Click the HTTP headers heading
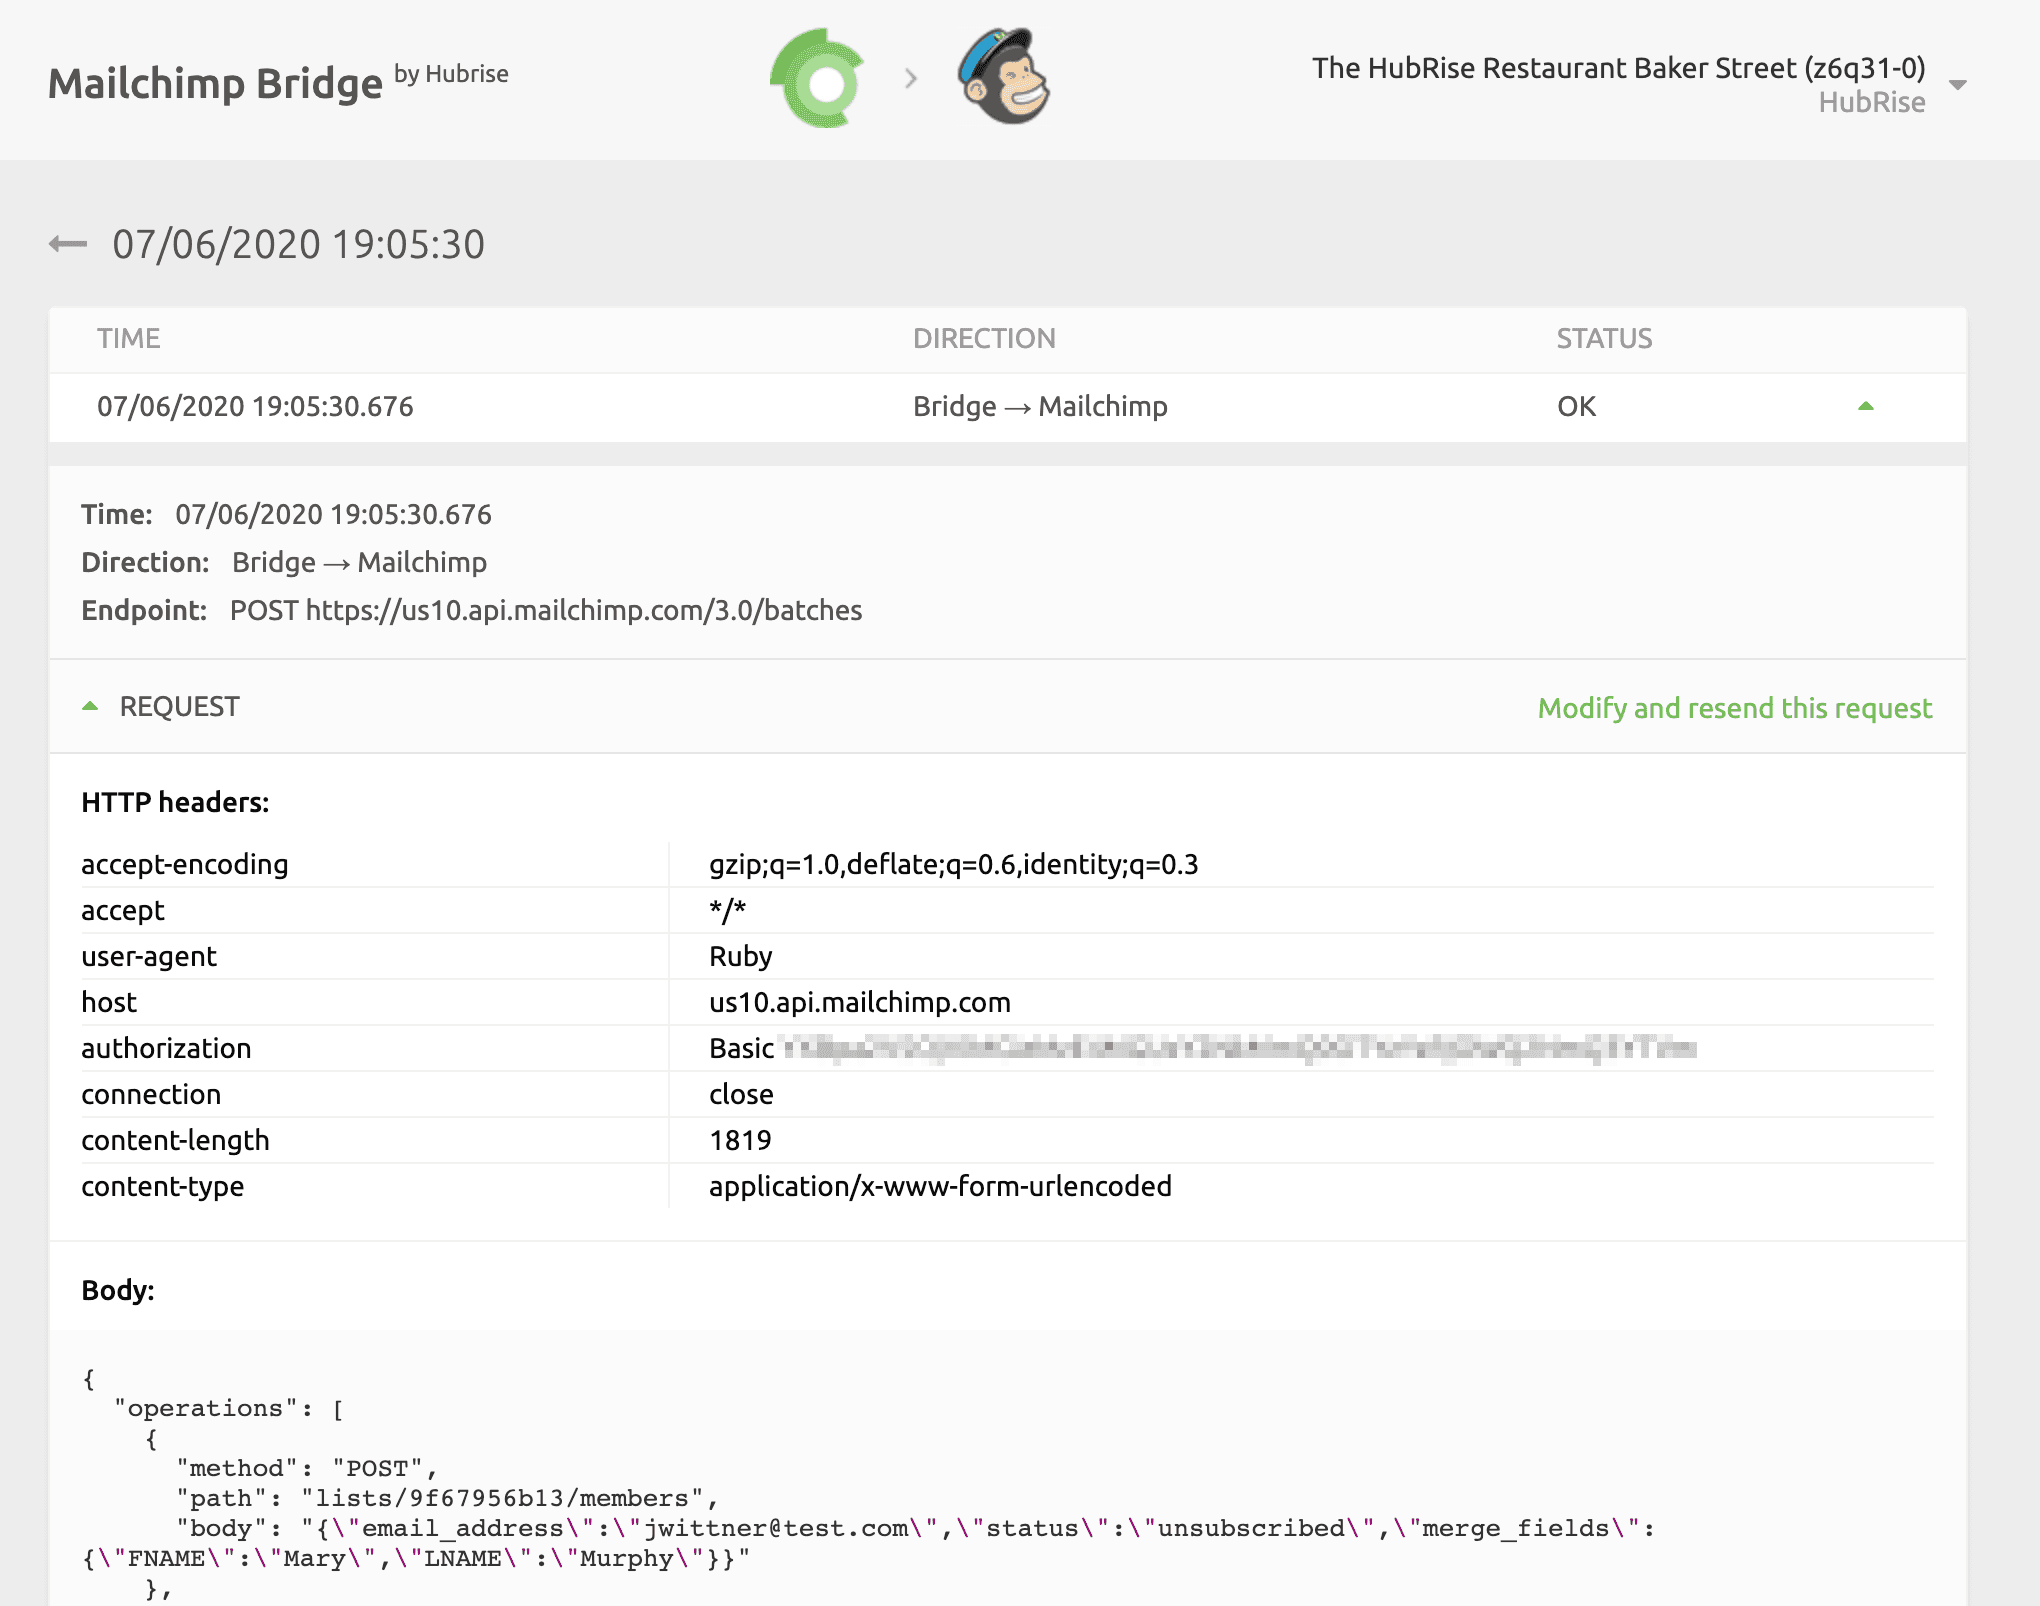 (x=175, y=802)
